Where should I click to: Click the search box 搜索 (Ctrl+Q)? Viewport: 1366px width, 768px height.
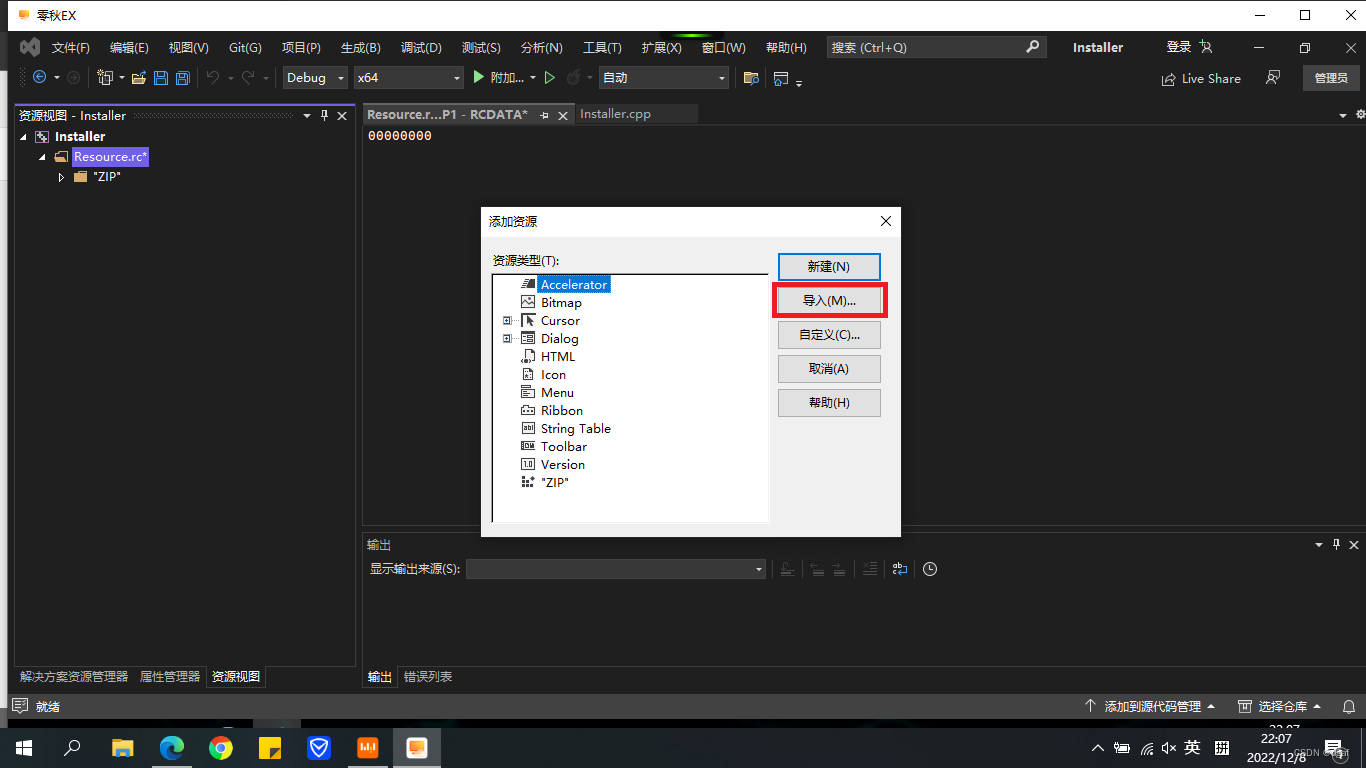click(936, 47)
